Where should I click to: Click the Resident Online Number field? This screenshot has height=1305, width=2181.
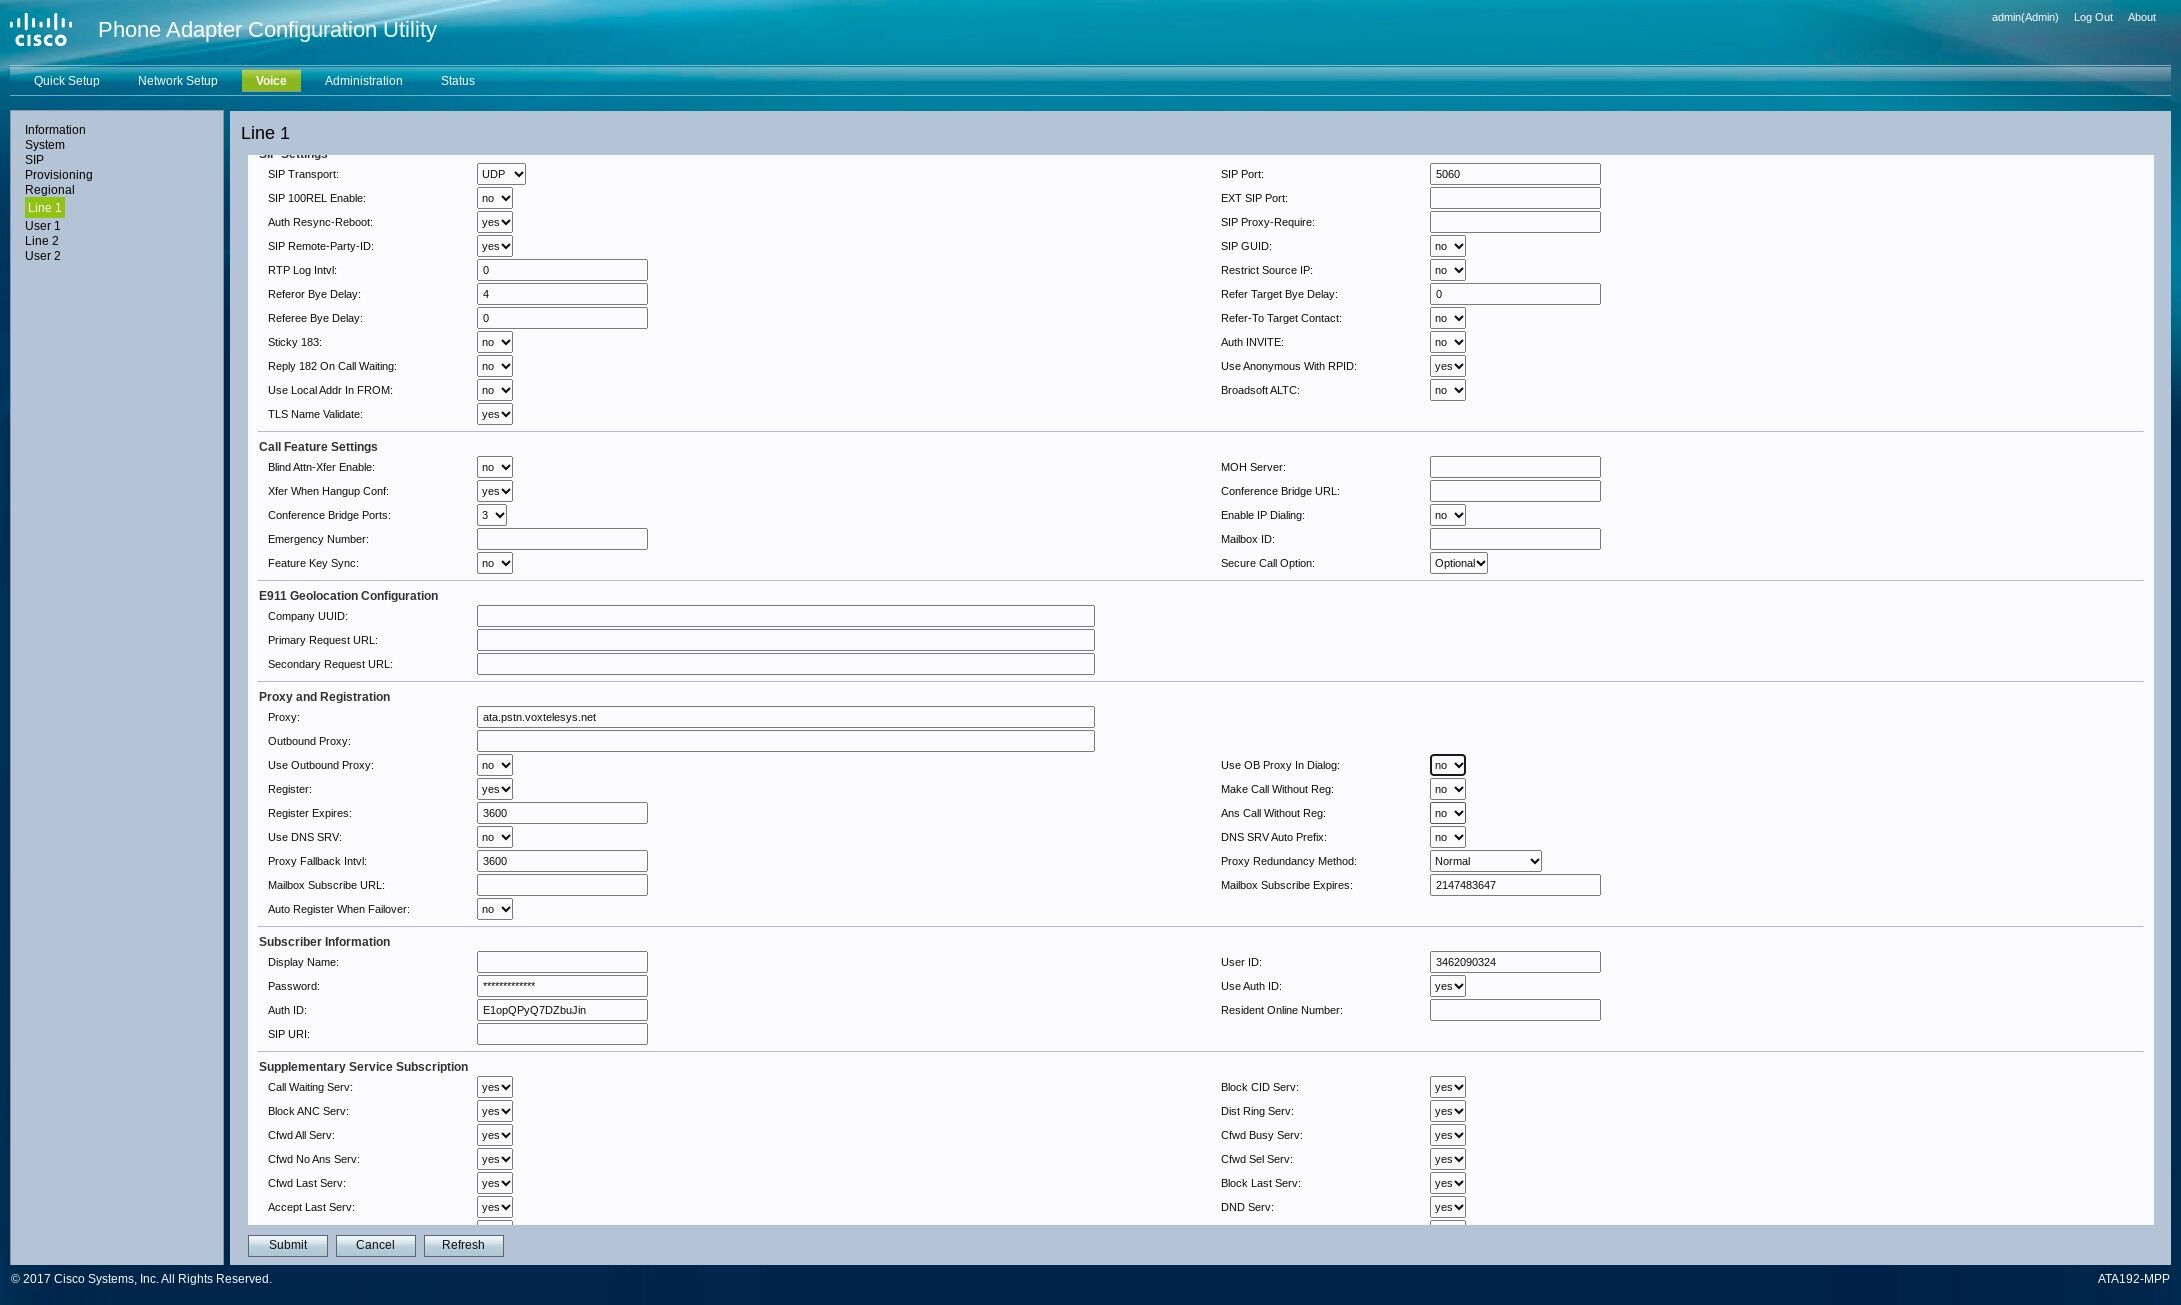click(x=1515, y=1010)
